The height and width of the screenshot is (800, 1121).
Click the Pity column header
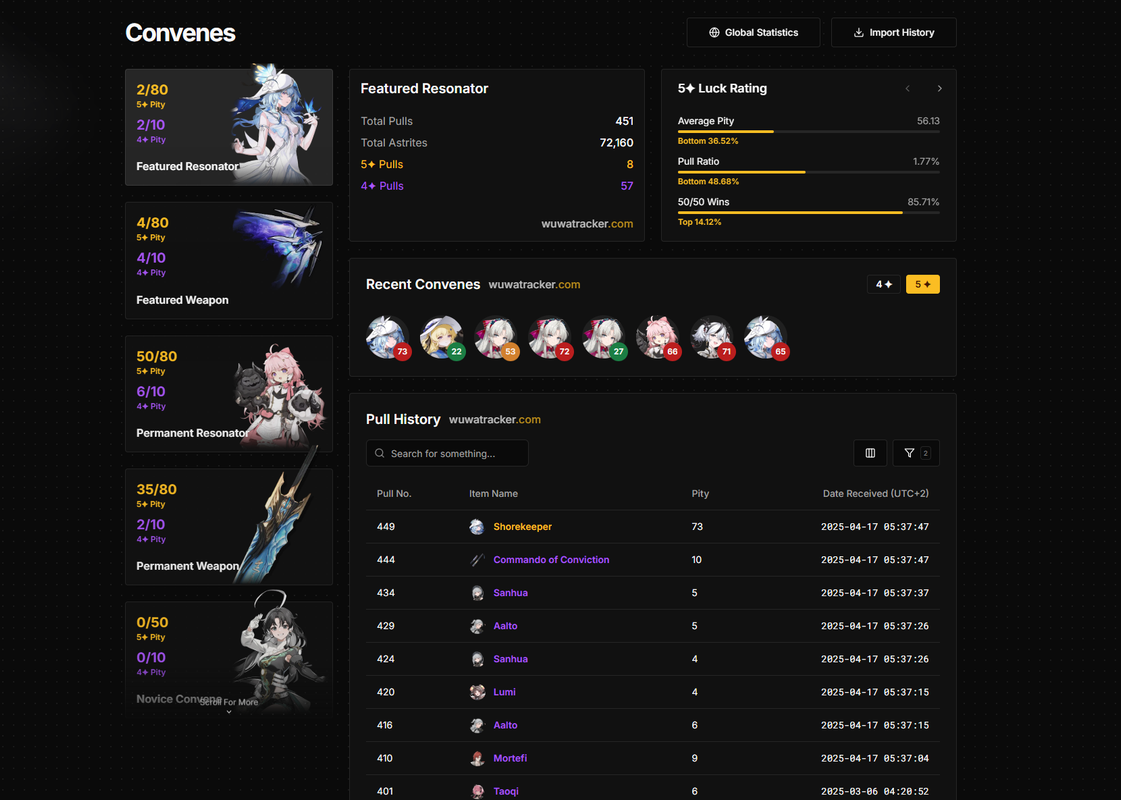click(700, 493)
